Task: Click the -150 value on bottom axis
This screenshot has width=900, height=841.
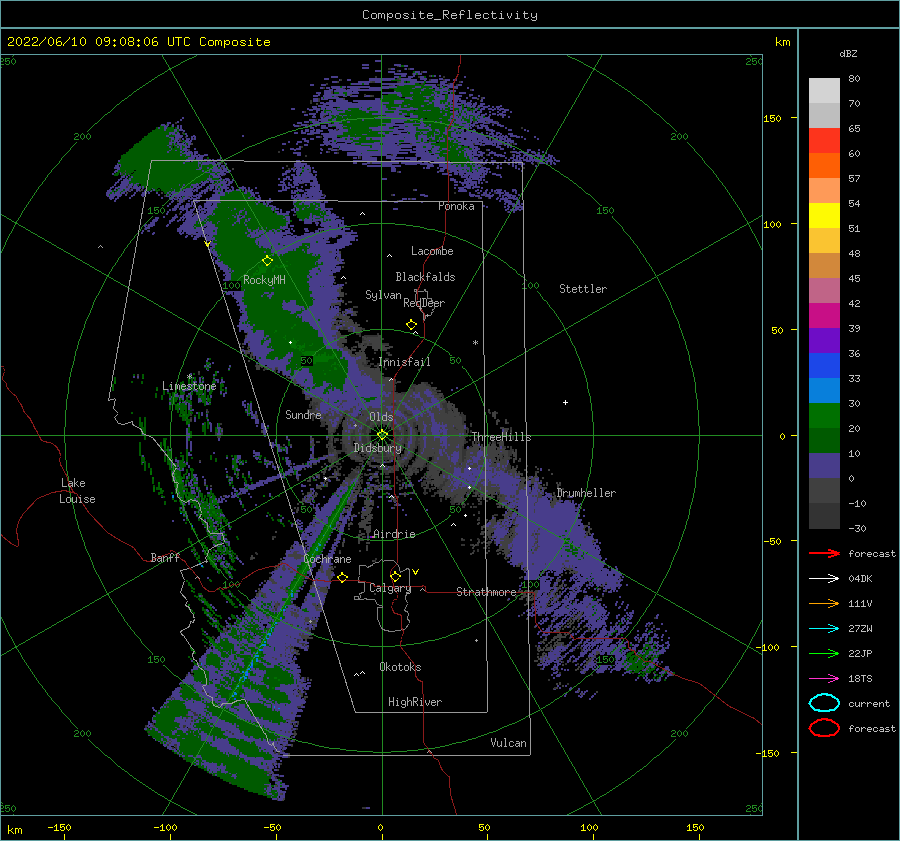Action: [x=59, y=827]
